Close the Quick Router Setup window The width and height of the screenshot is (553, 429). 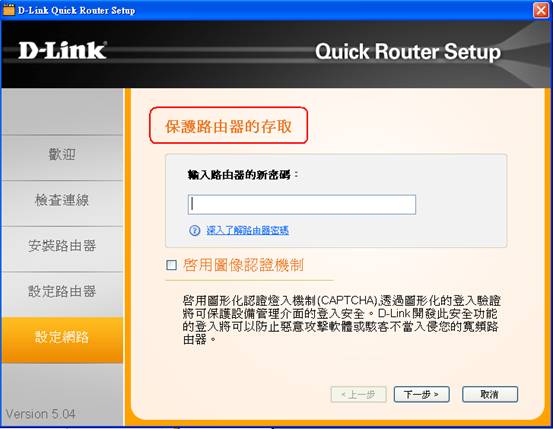pos(541,10)
